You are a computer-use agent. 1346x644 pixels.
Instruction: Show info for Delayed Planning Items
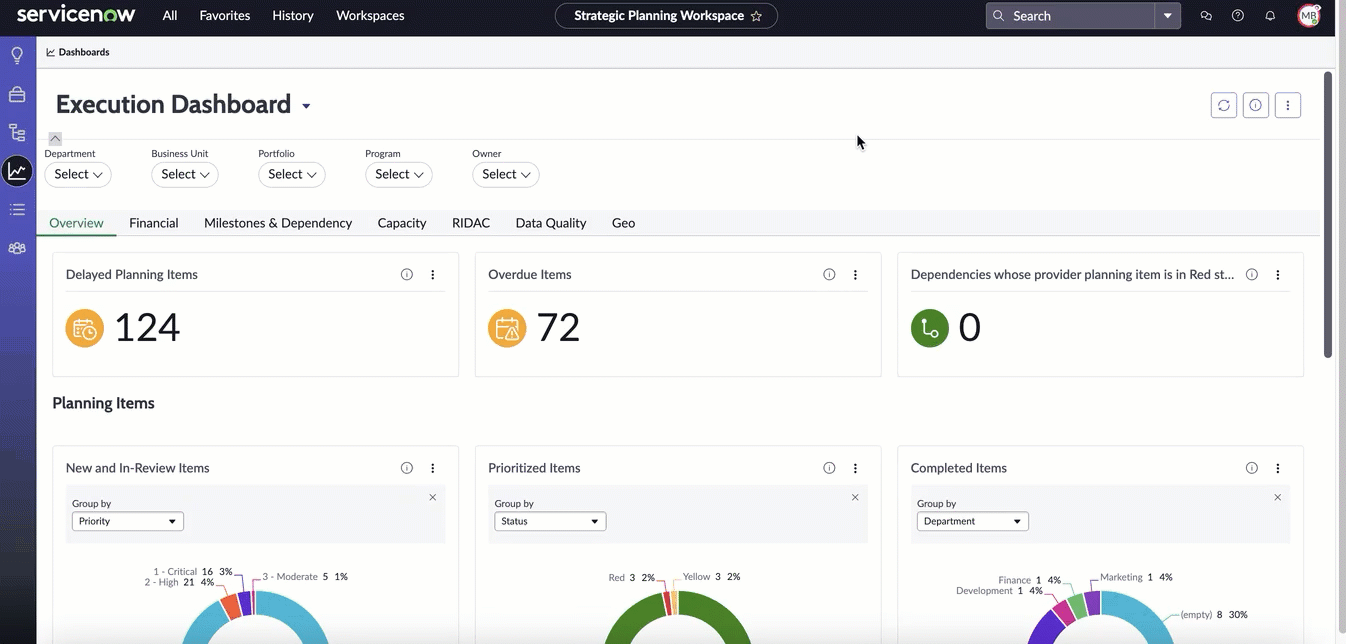(407, 275)
